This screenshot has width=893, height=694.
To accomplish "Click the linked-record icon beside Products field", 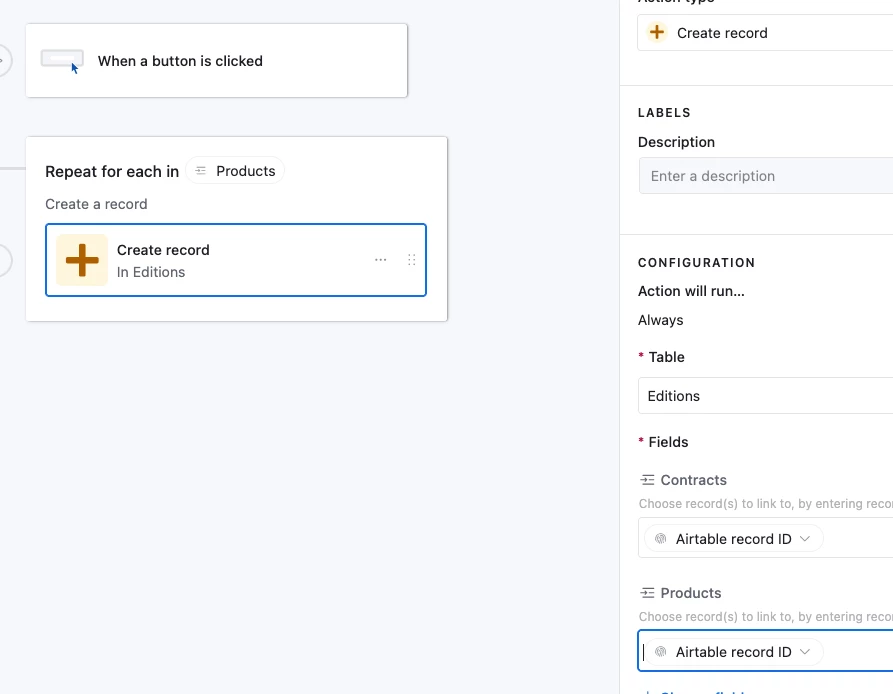I will tap(647, 593).
